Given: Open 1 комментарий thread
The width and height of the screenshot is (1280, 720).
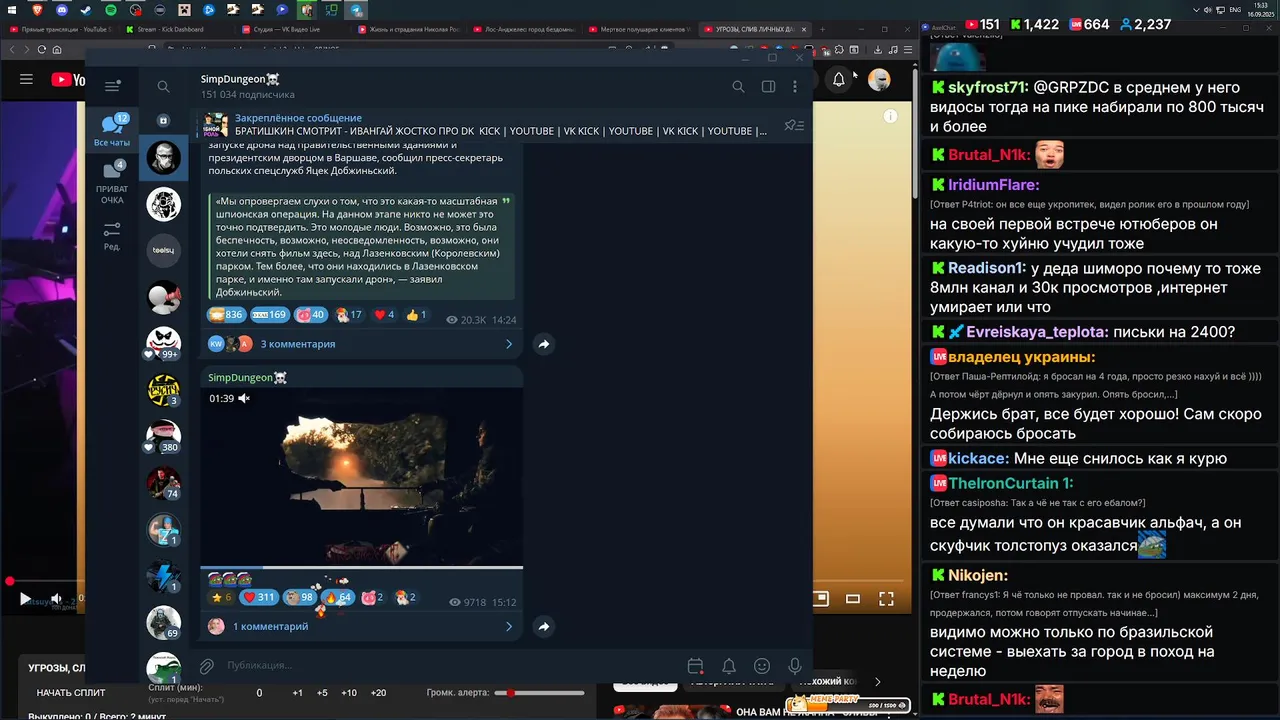Looking at the screenshot, I should (270, 627).
